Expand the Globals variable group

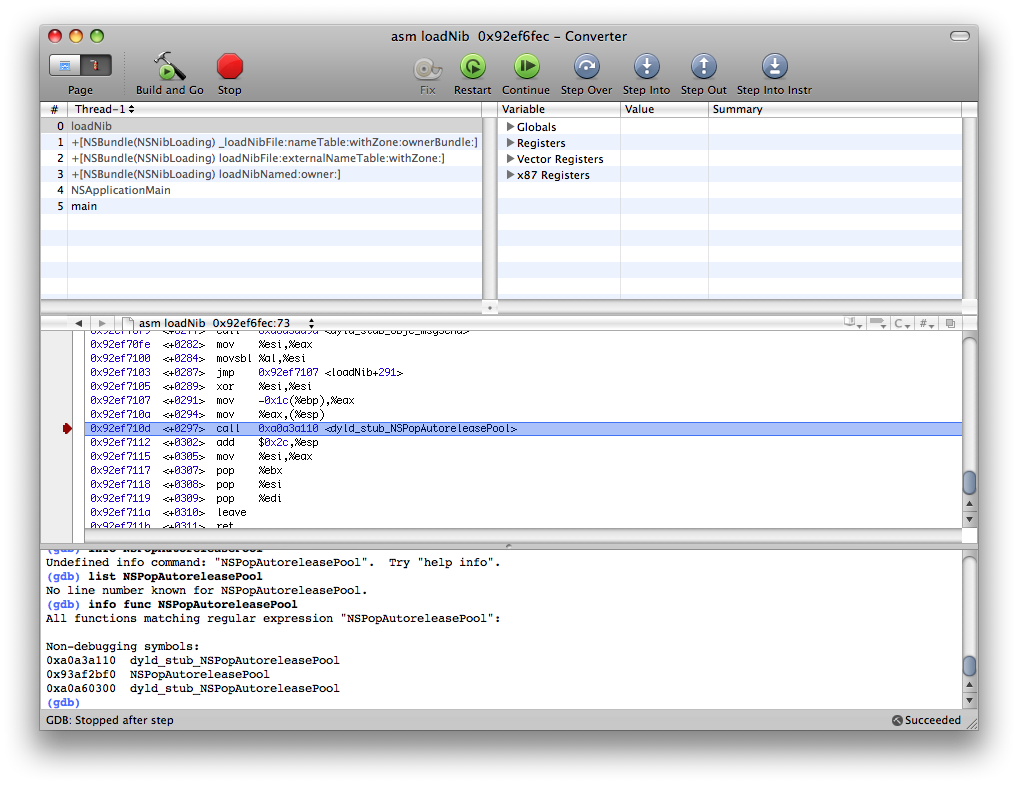click(510, 127)
